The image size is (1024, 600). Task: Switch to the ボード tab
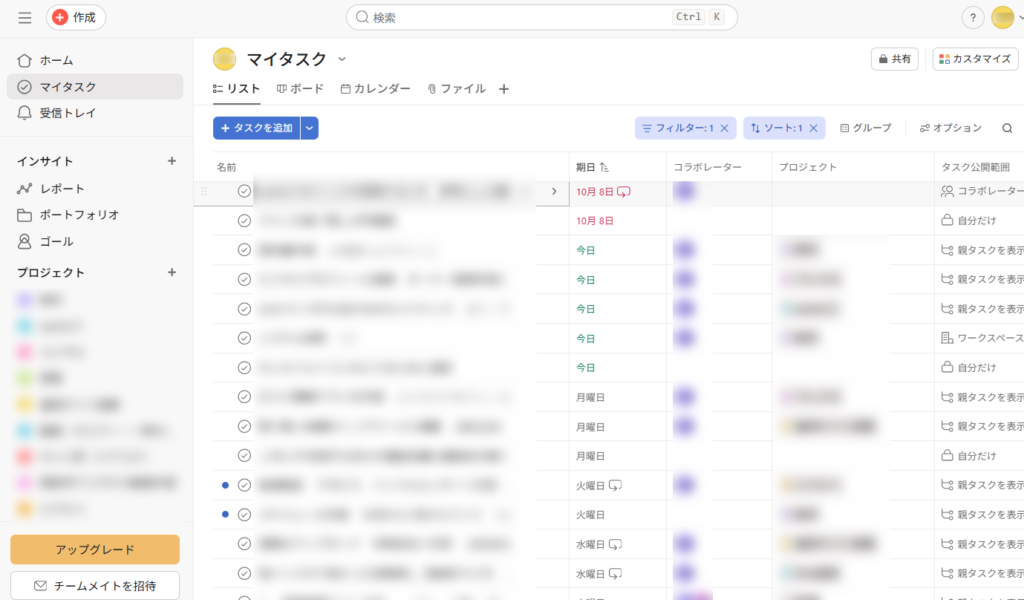300,89
